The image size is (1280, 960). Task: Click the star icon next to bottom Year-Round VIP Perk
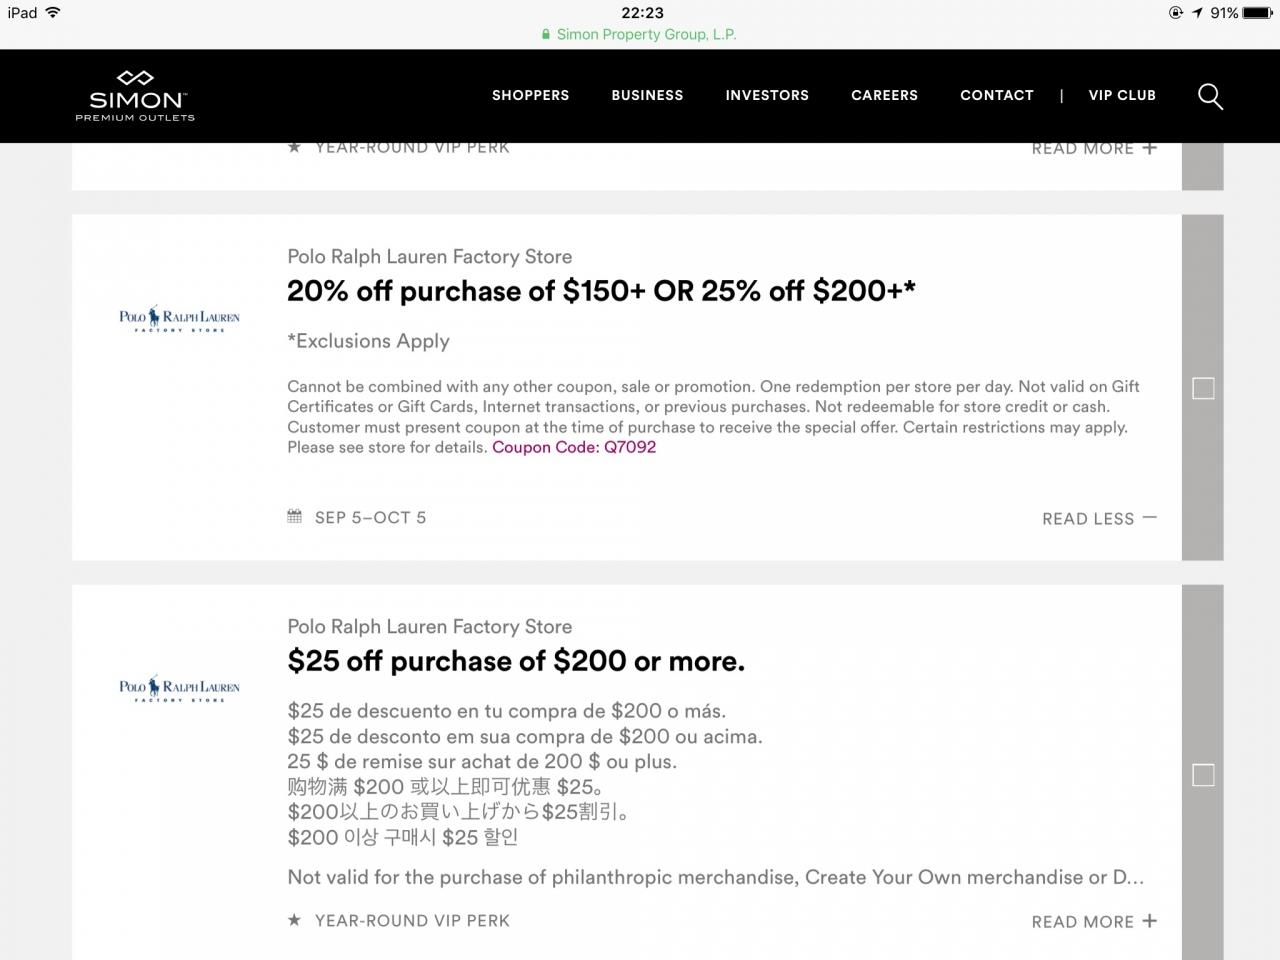pos(294,920)
